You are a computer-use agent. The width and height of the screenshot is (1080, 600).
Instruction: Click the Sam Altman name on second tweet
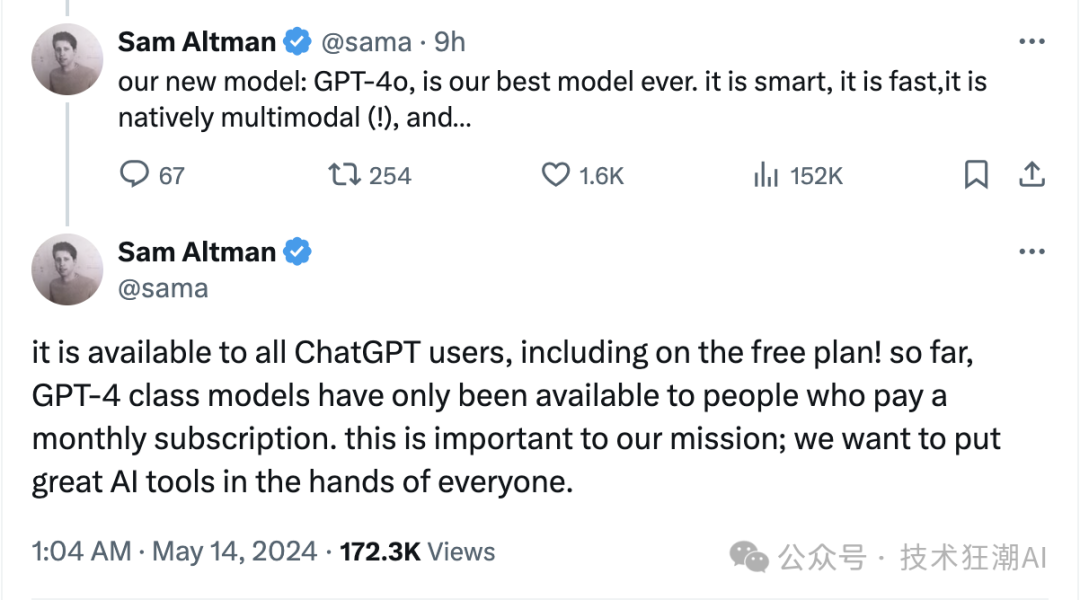click(196, 253)
